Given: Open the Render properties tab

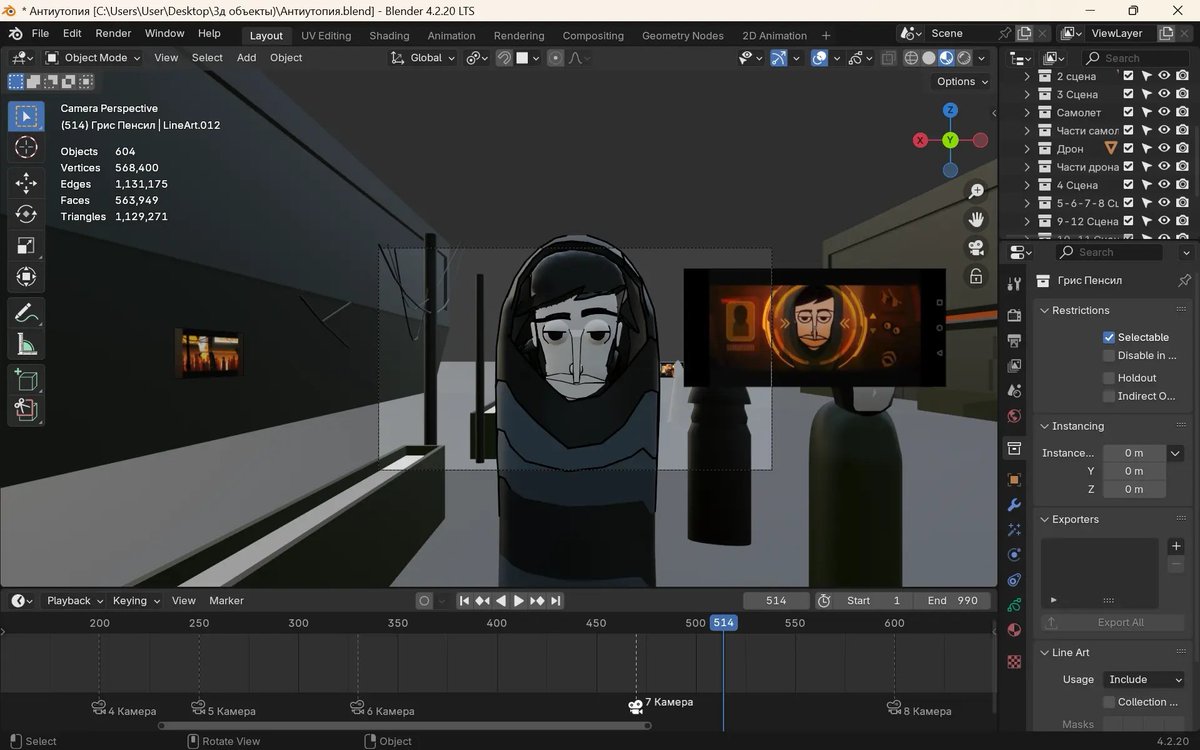Looking at the screenshot, I should coord(1014,315).
